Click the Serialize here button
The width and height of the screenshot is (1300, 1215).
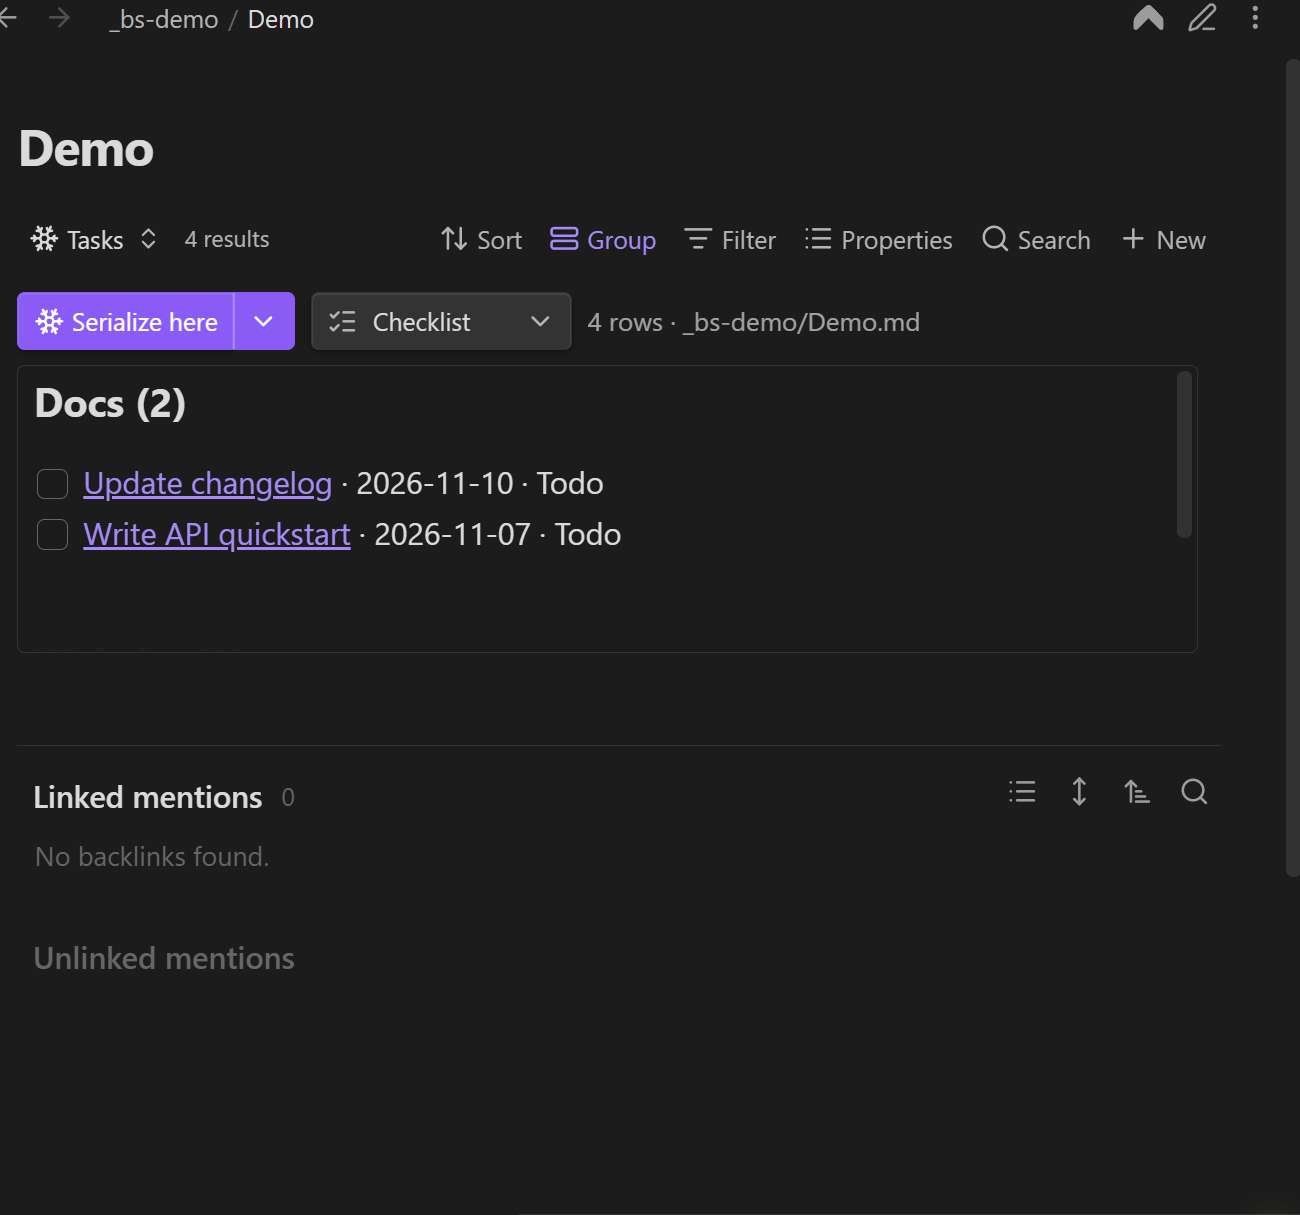click(126, 321)
